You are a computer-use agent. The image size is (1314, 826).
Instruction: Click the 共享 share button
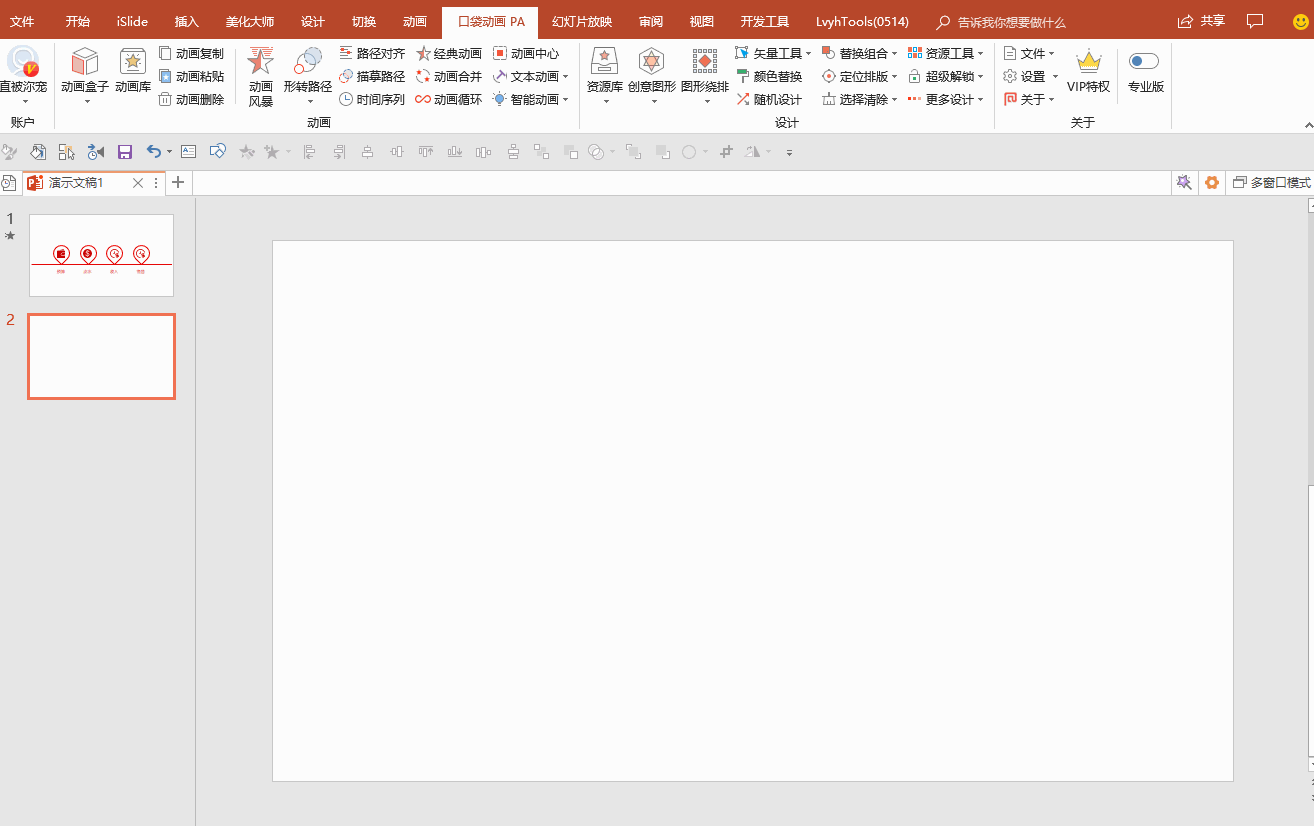(1201, 22)
